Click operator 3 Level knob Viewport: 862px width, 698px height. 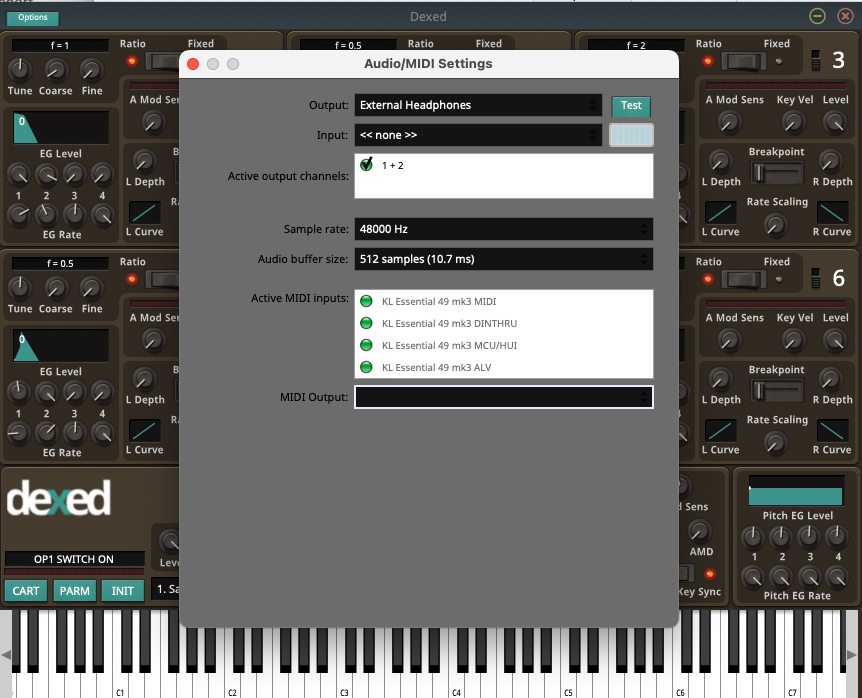coord(835,122)
